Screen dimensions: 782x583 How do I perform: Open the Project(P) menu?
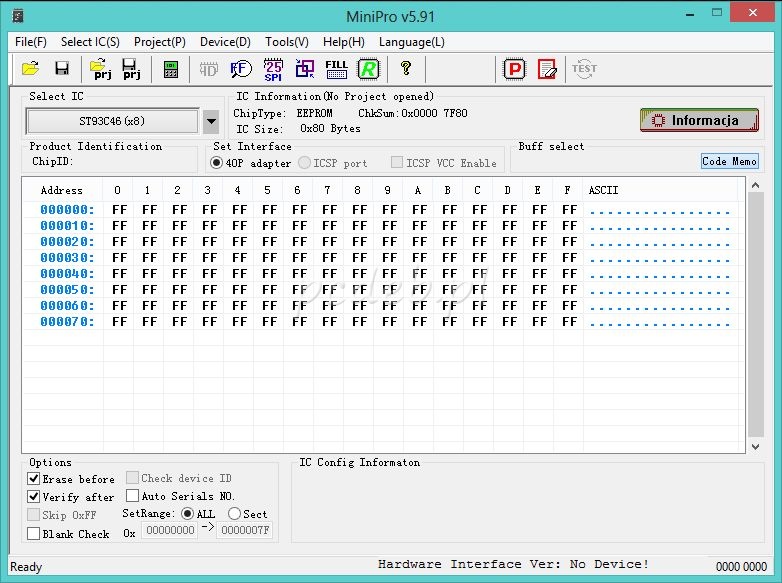point(160,42)
